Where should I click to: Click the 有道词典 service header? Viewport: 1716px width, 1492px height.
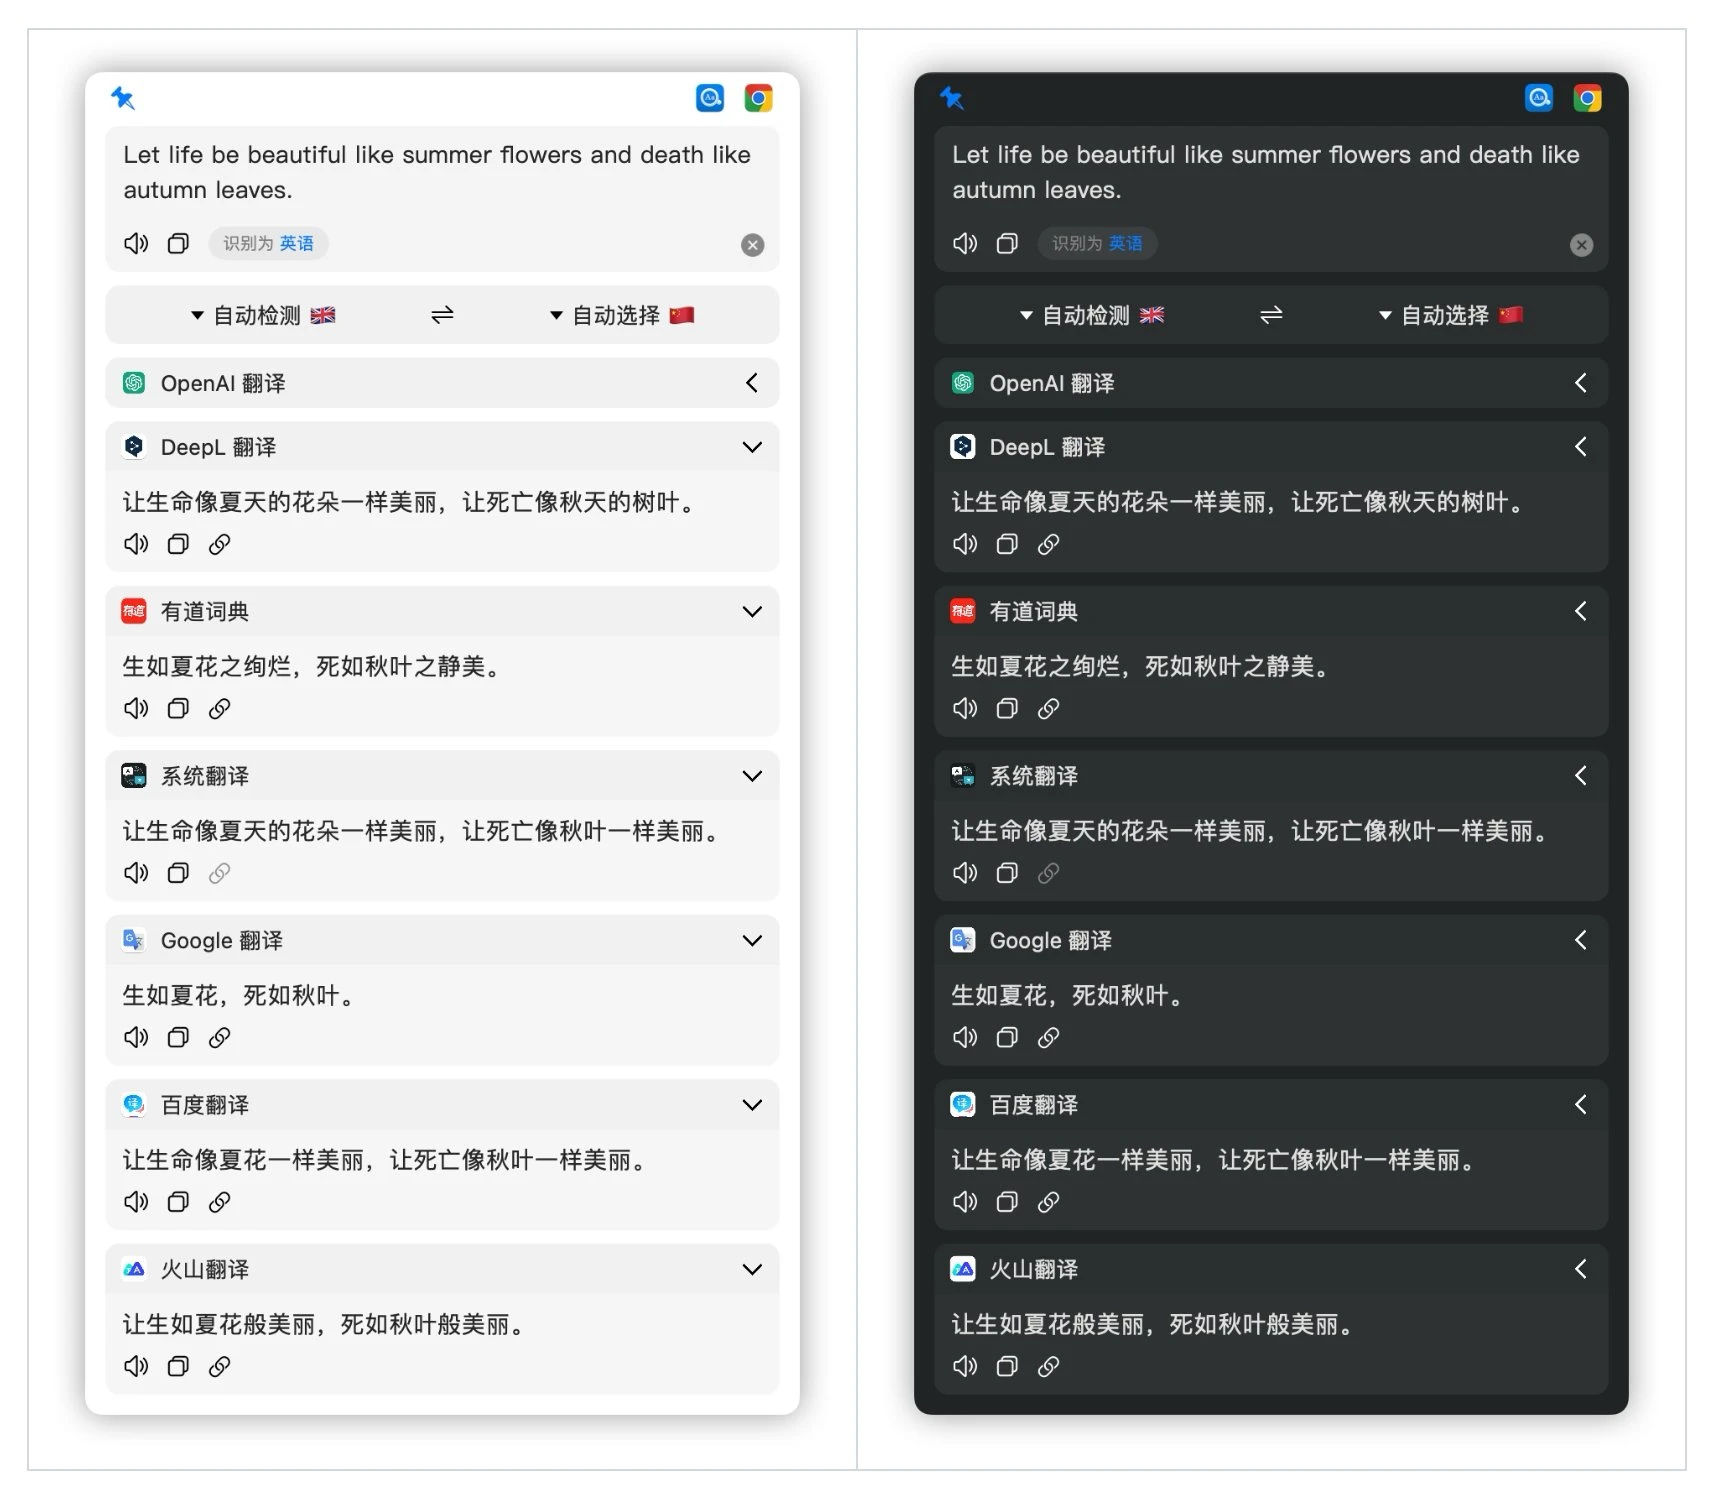point(205,611)
